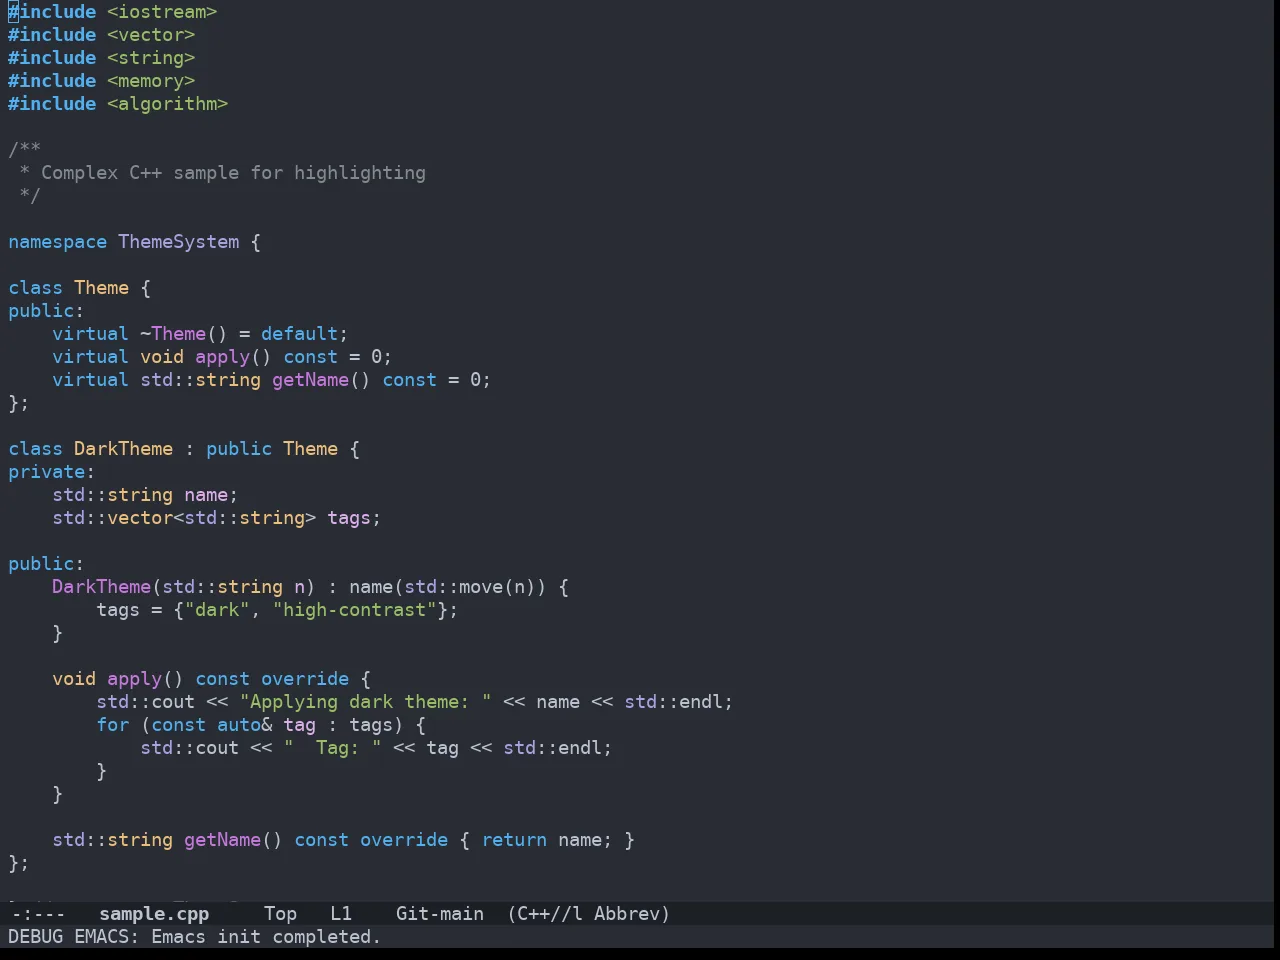
Task: Click the comment 'Complex C++ sample for highlighting'
Action: pos(233,173)
